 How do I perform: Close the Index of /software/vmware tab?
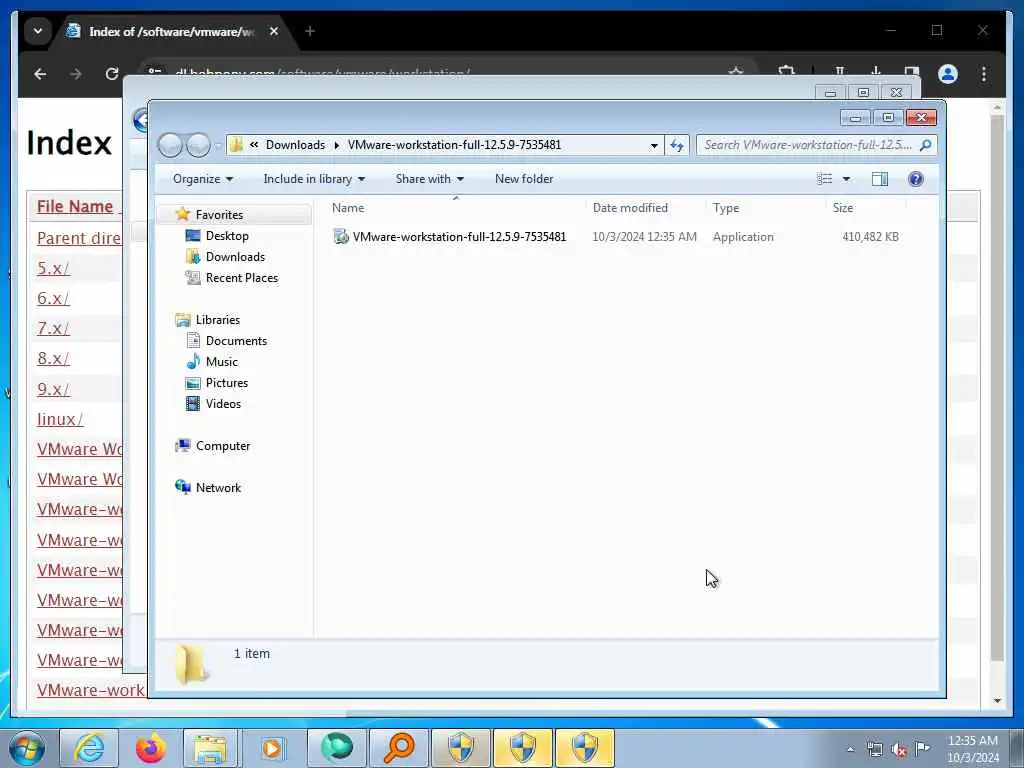pyautogui.click(x=274, y=31)
